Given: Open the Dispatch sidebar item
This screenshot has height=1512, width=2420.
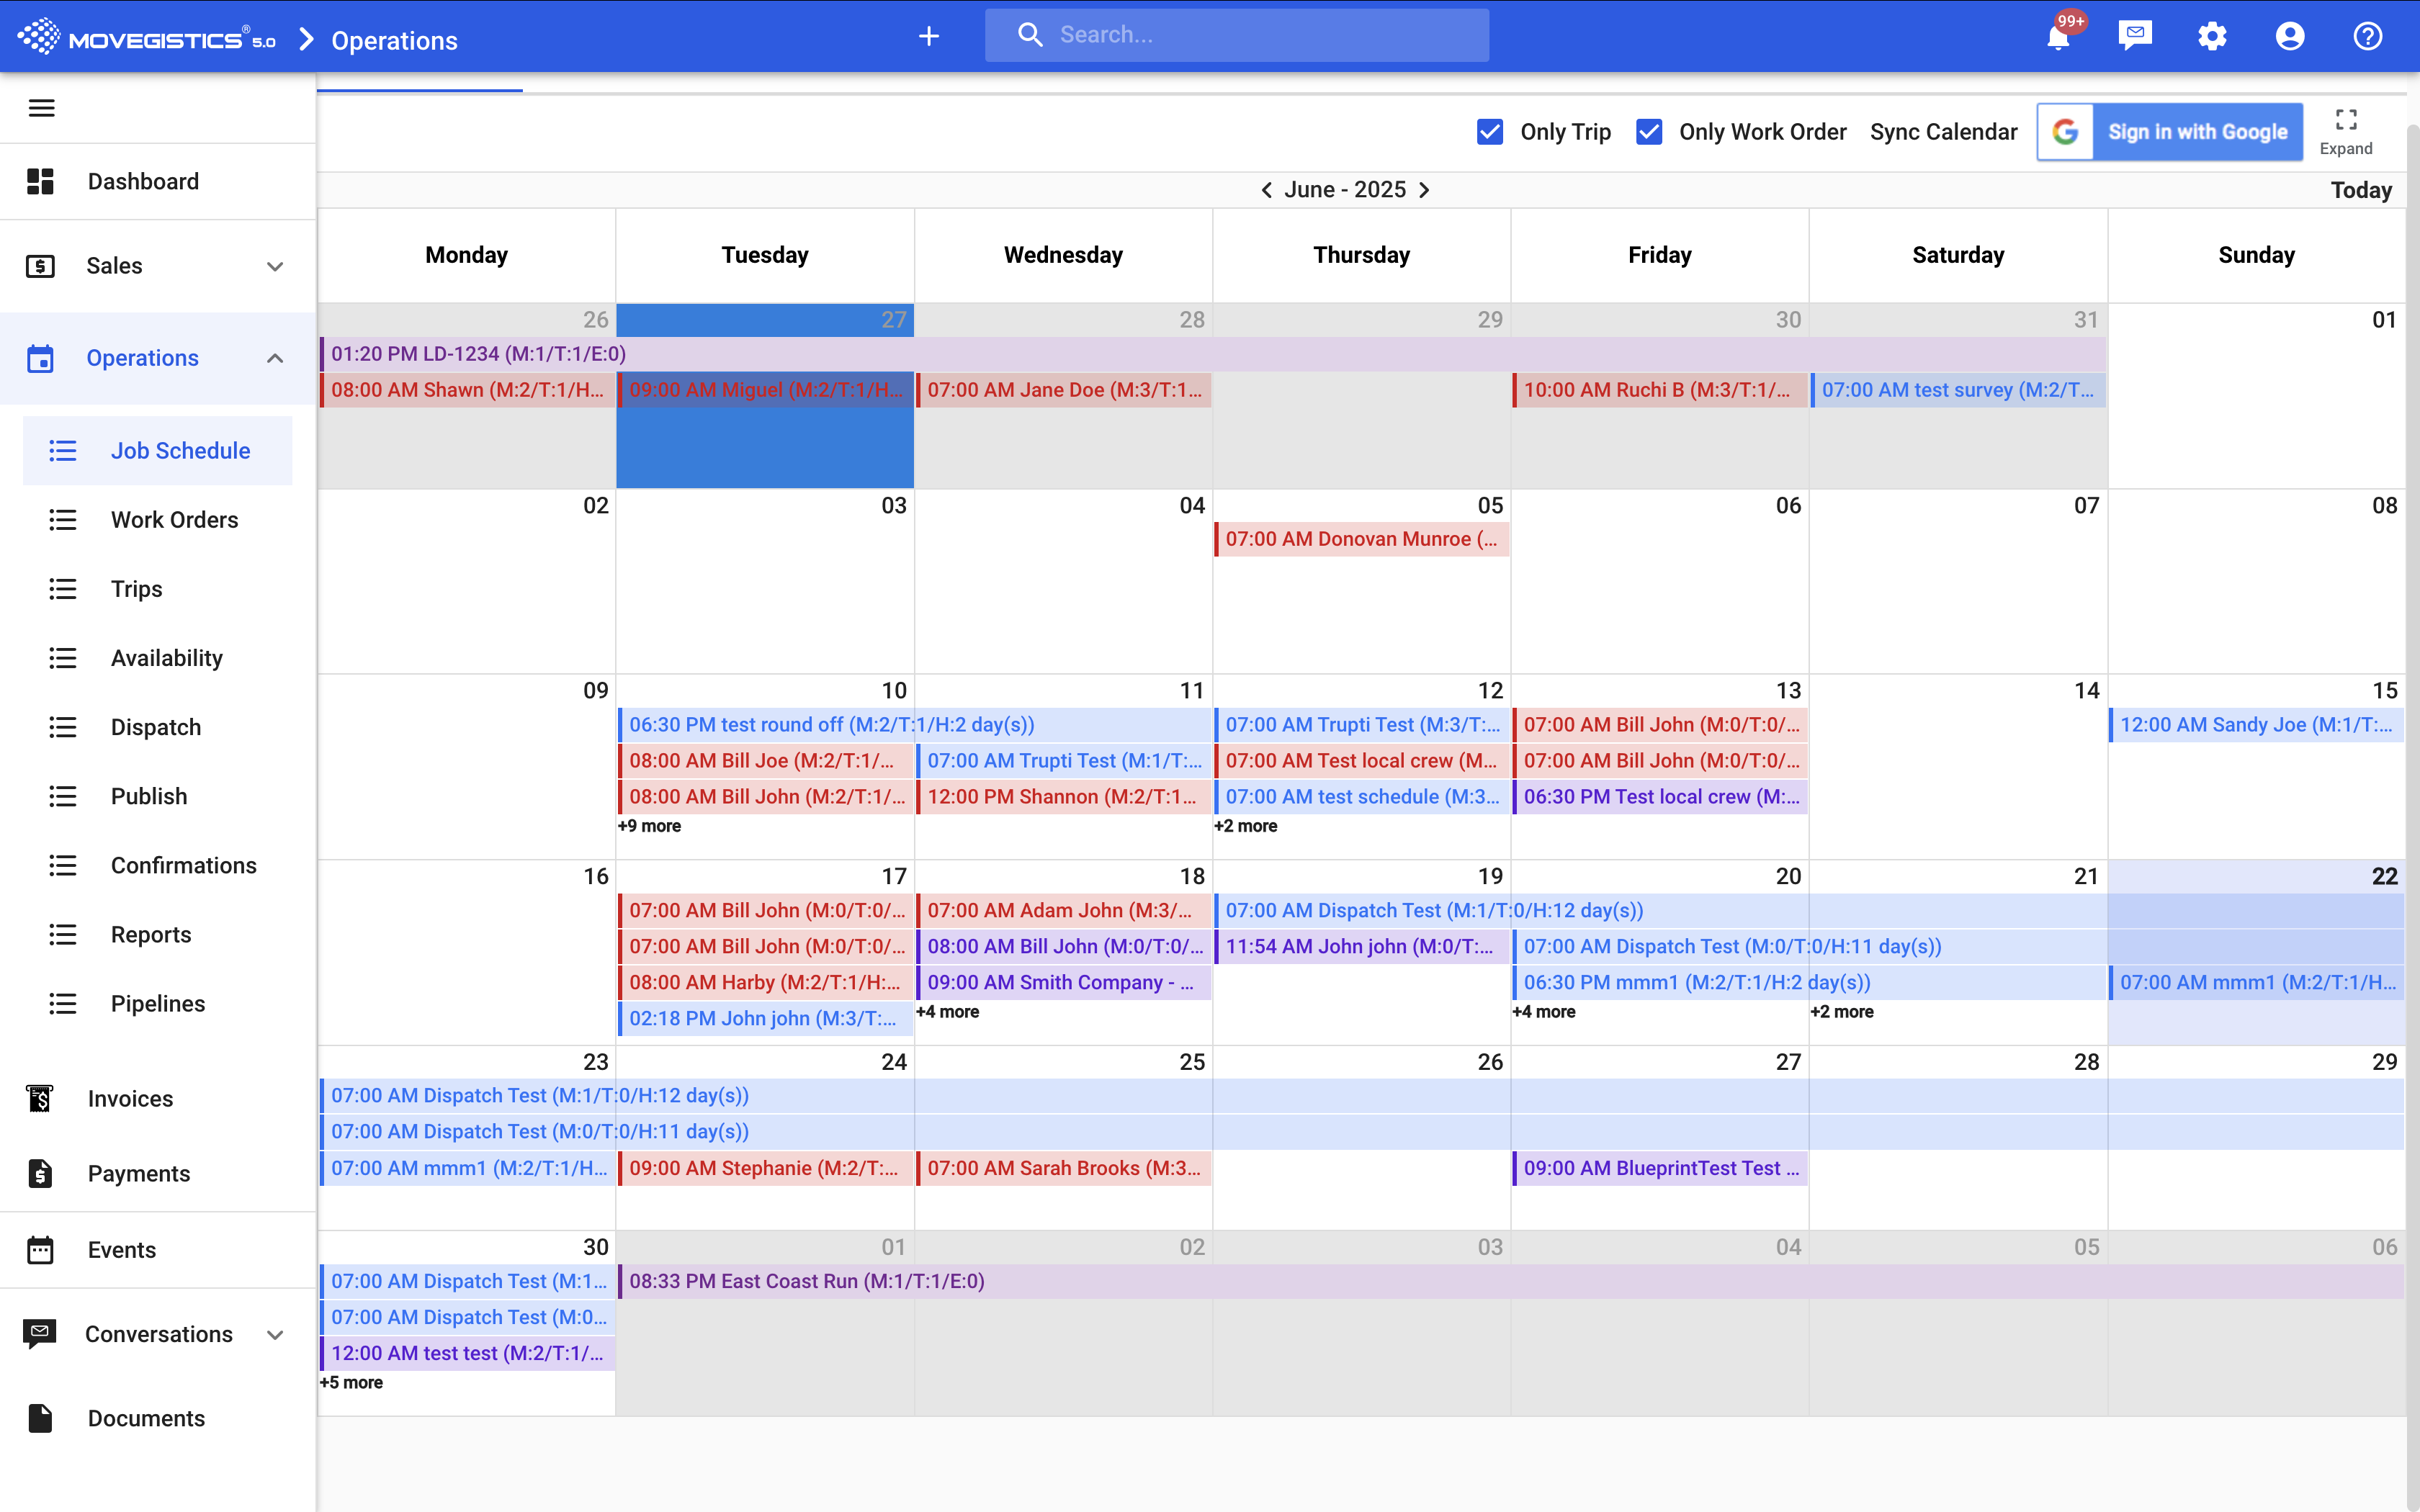Looking at the screenshot, I should pyautogui.click(x=156, y=727).
